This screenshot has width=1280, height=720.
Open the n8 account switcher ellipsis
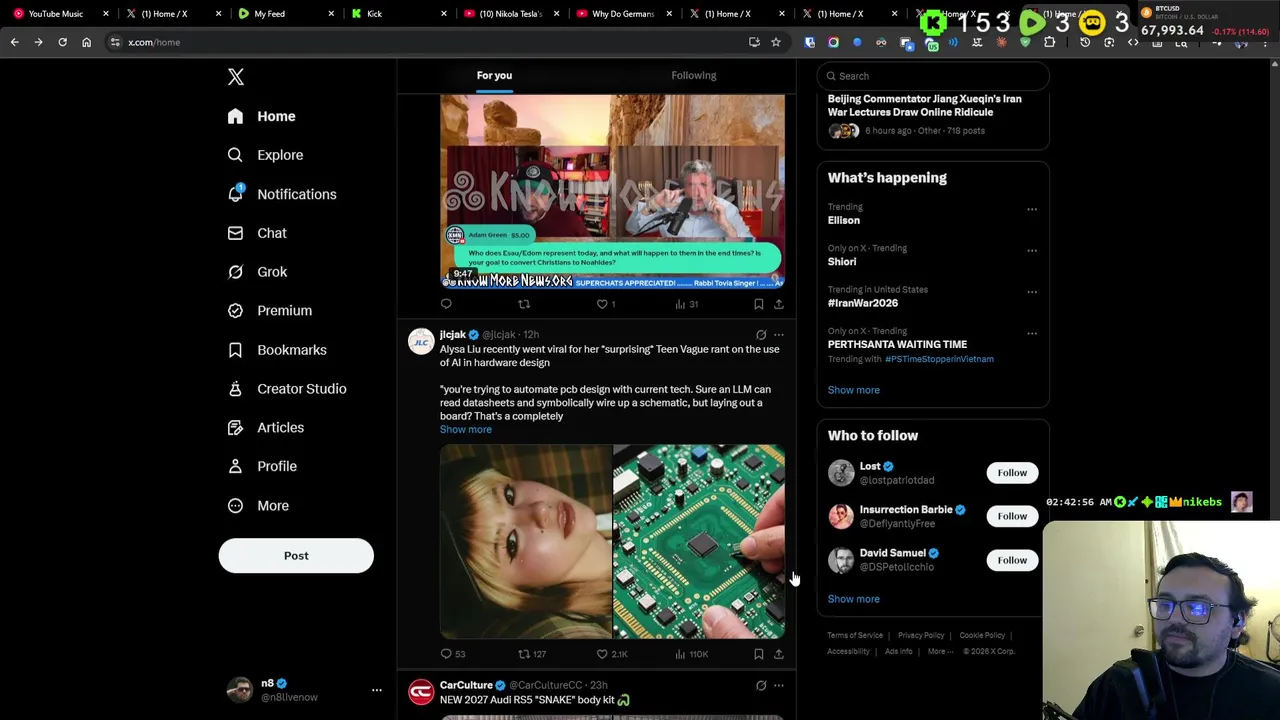(377, 690)
